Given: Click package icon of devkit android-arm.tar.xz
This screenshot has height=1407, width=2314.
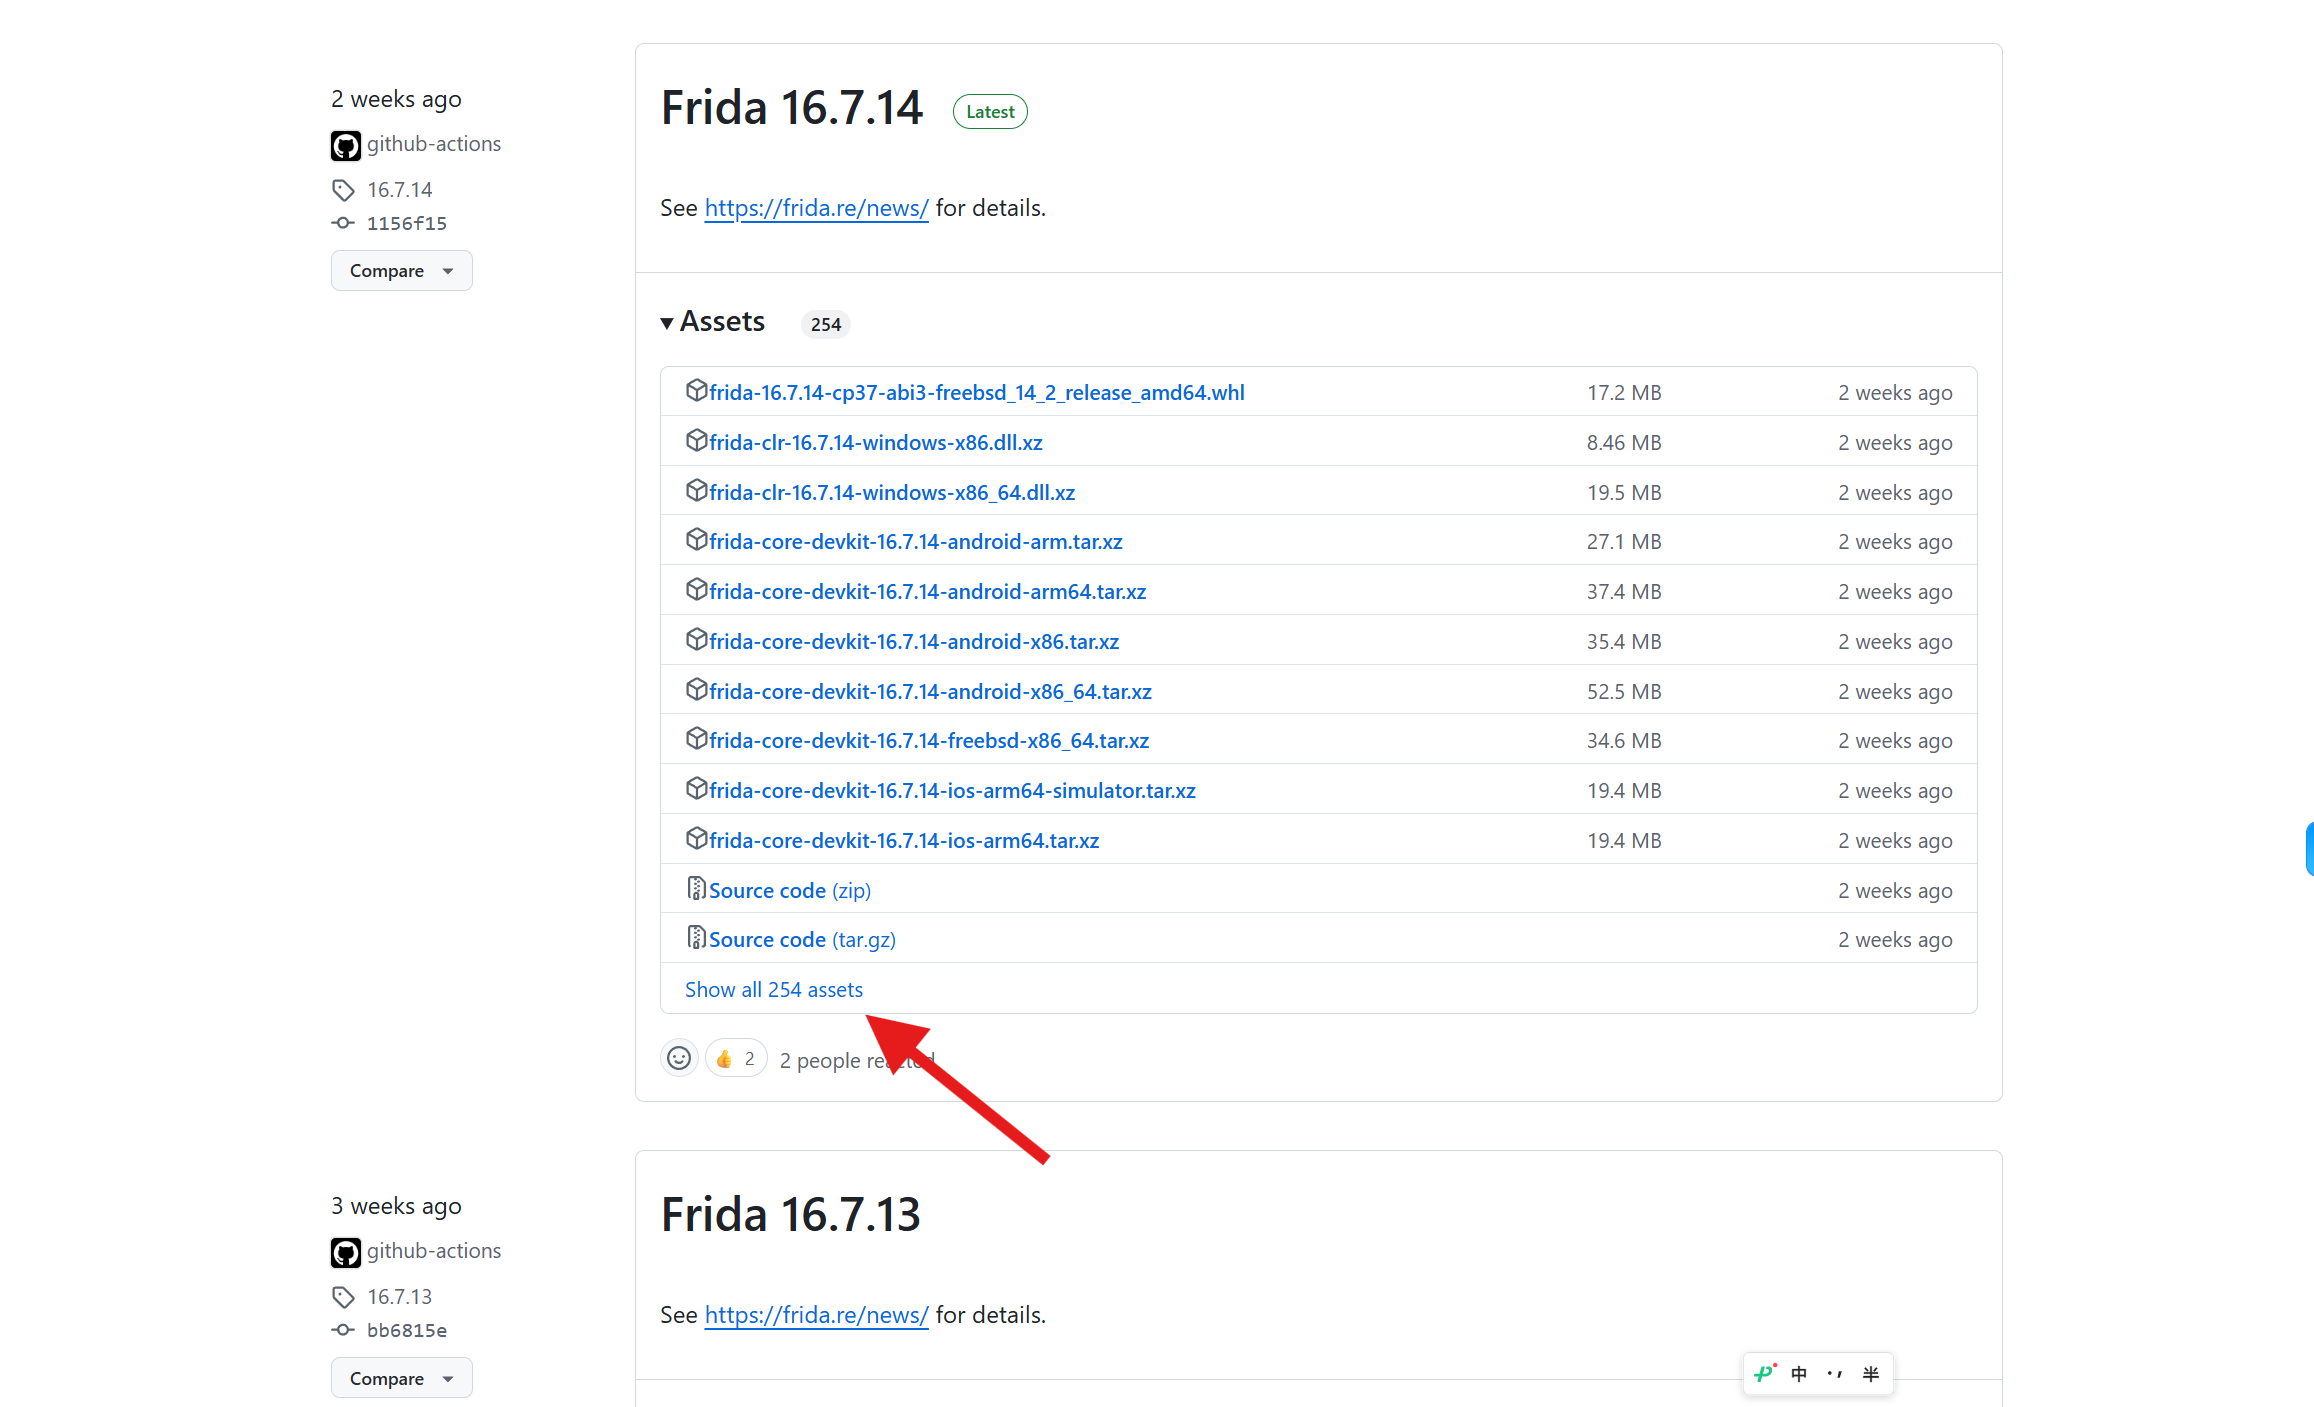Looking at the screenshot, I should (x=696, y=540).
